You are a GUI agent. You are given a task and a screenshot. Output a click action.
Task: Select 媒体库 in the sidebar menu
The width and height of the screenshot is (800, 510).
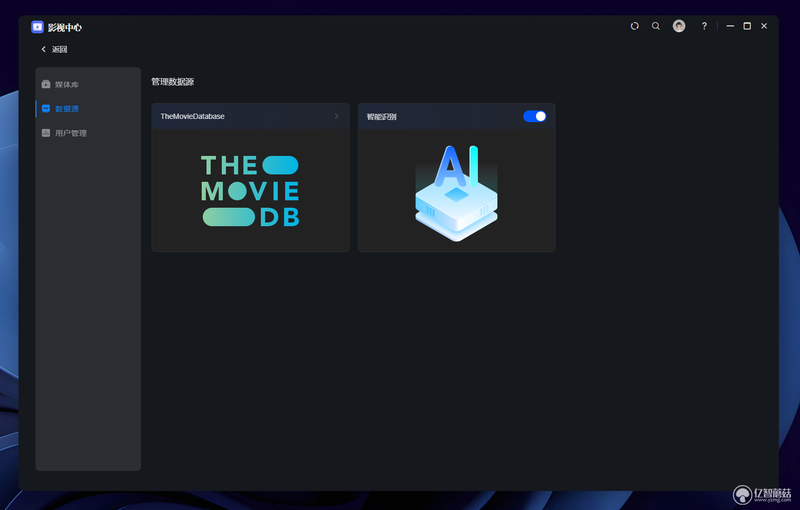[x=88, y=84]
